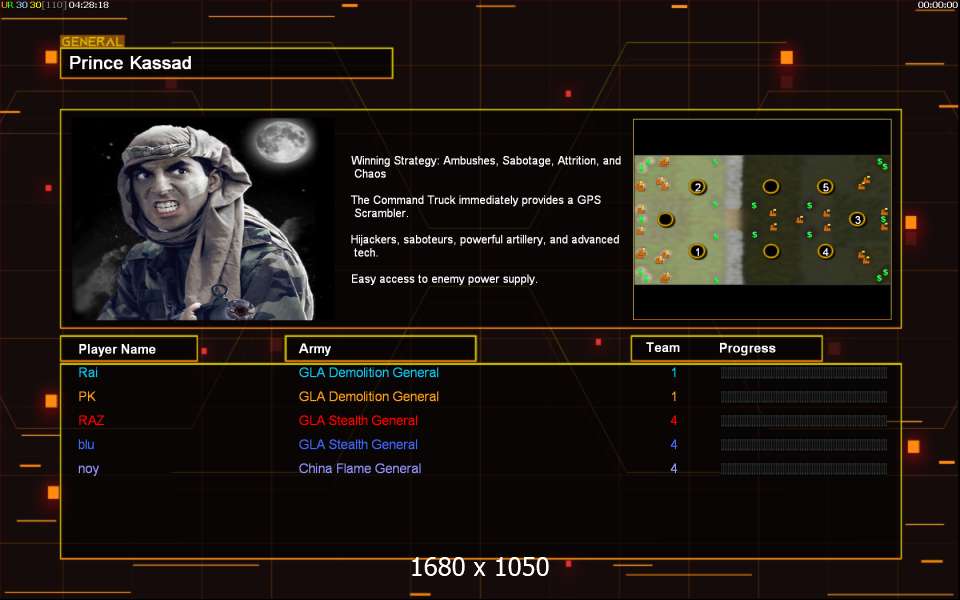960x600 pixels.
Task: Click PK's team number 1
Action: pyautogui.click(x=674, y=397)
